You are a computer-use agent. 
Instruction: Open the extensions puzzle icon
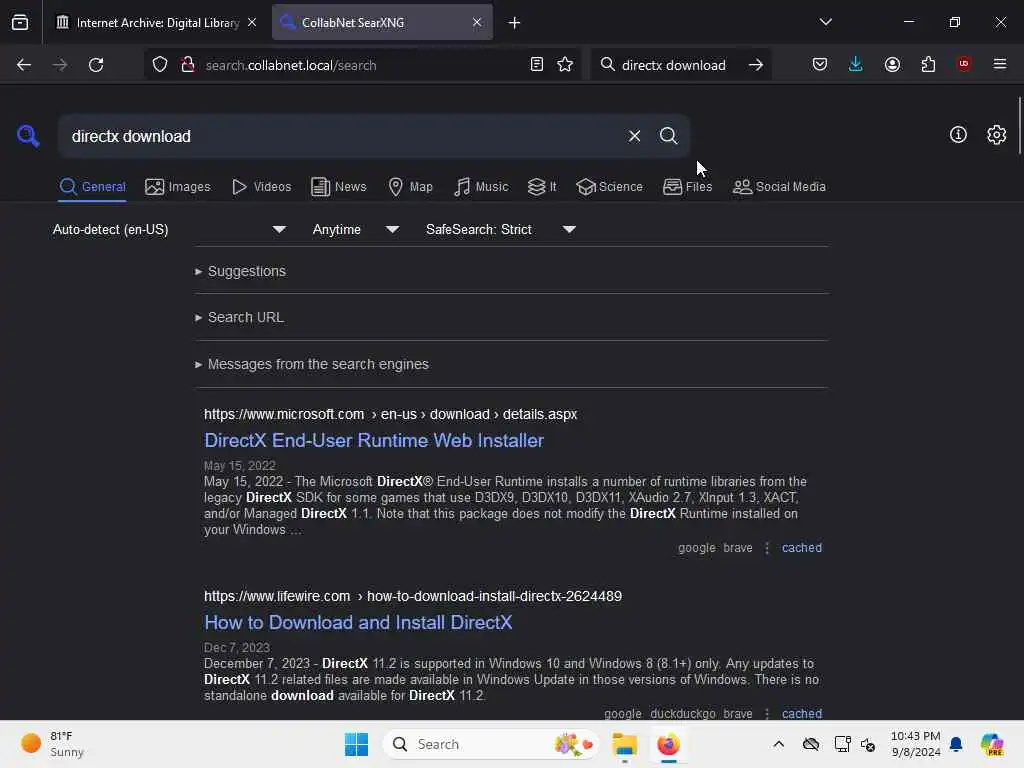tap(928, 64)
